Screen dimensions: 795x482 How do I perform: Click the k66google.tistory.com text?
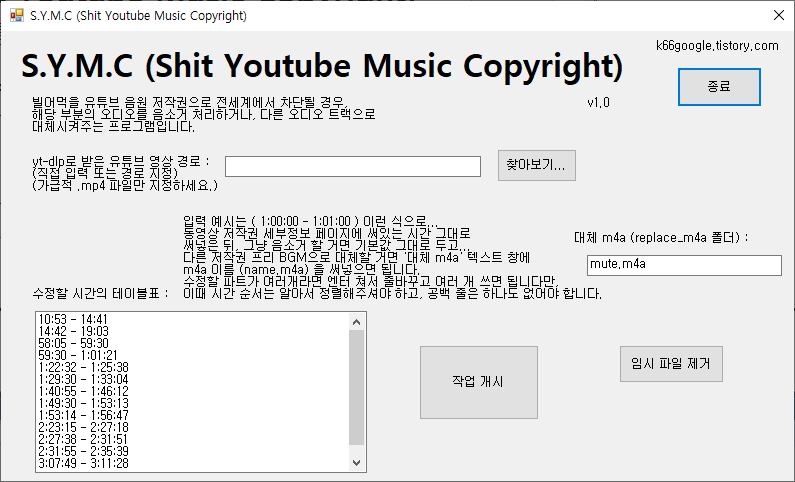[x=717, y=46]
